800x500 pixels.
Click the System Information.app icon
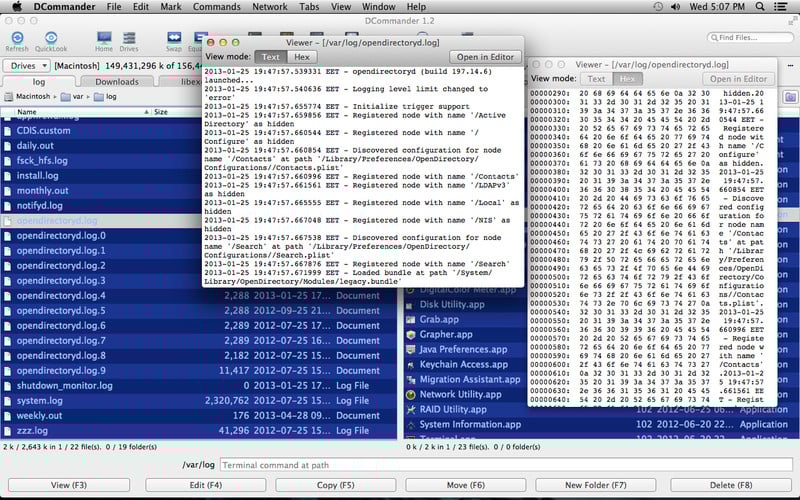[410, 424]
